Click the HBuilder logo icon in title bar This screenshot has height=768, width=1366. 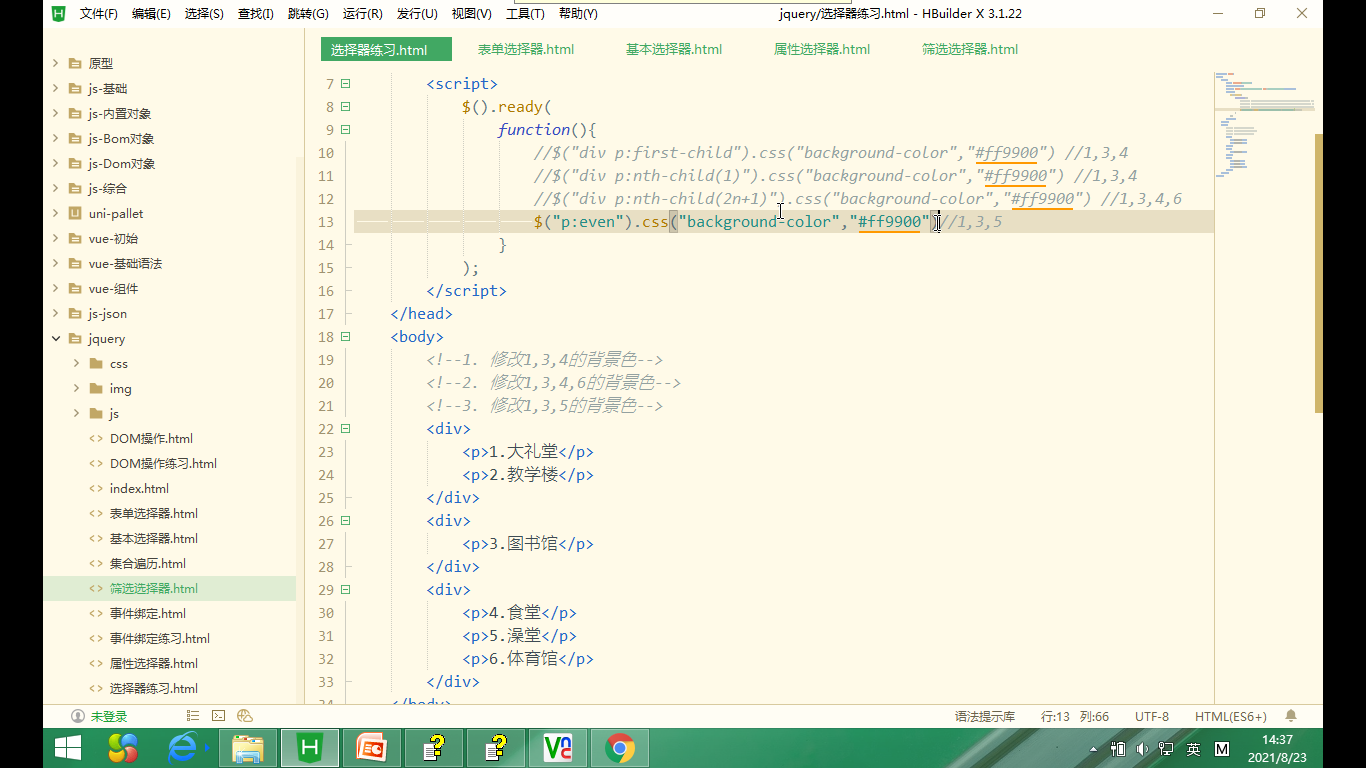tap(58, 14)
